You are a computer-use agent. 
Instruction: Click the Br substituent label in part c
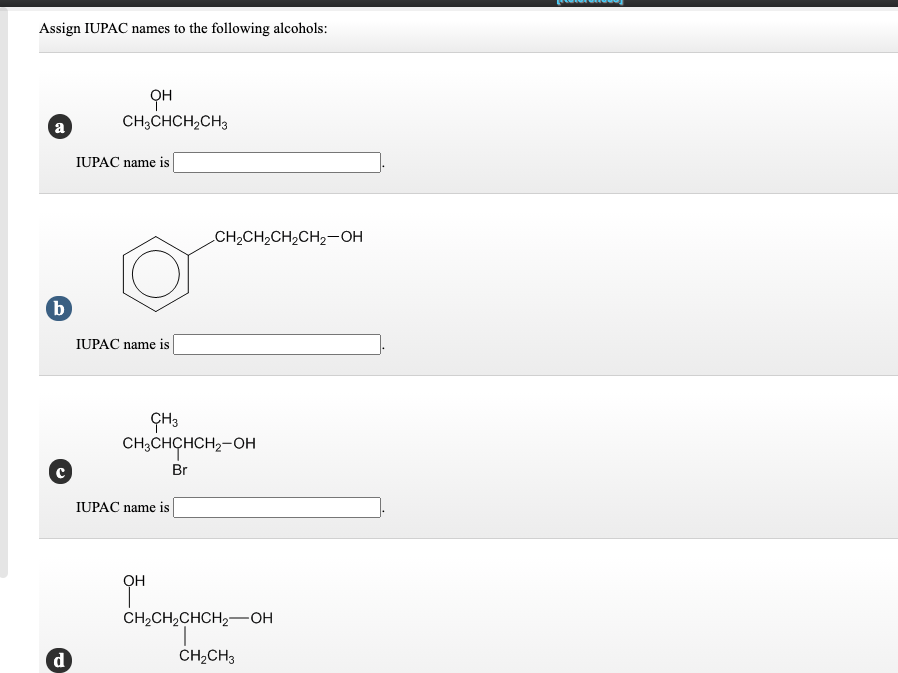pyautogui.click(x=180, y=470)
